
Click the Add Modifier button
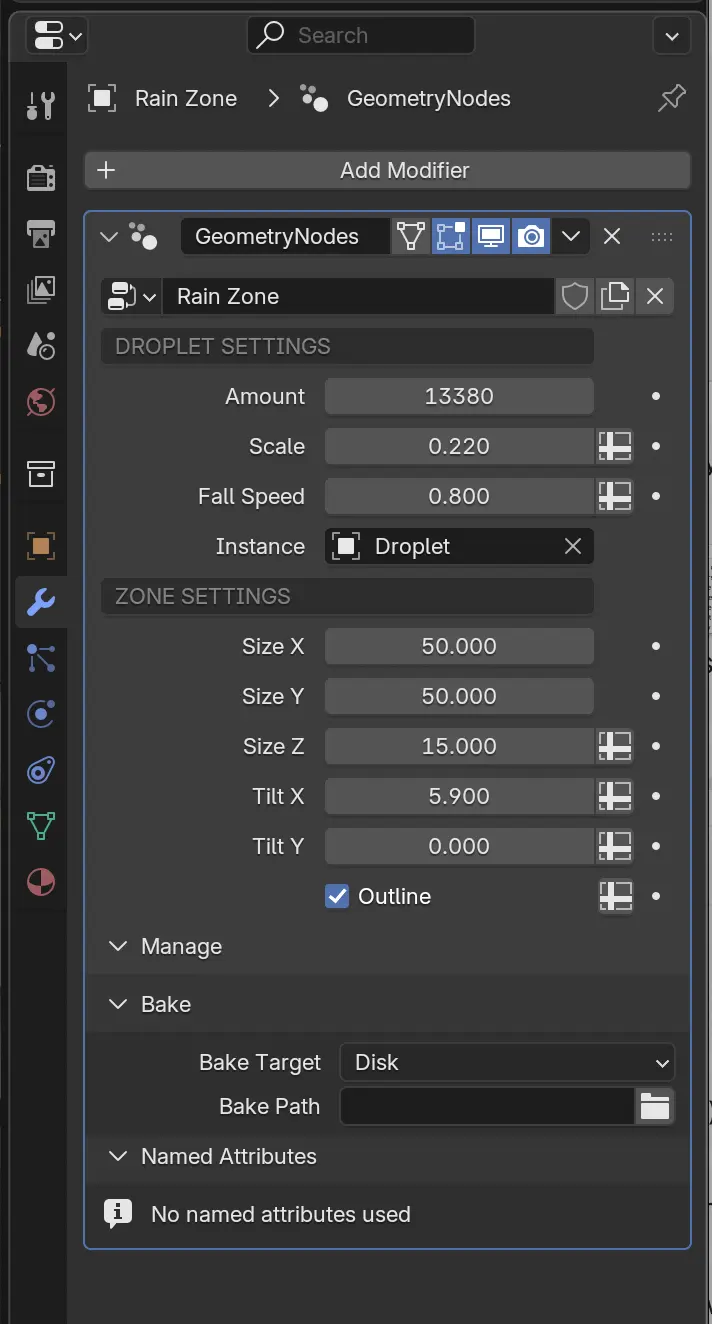[x=387, y=170]
